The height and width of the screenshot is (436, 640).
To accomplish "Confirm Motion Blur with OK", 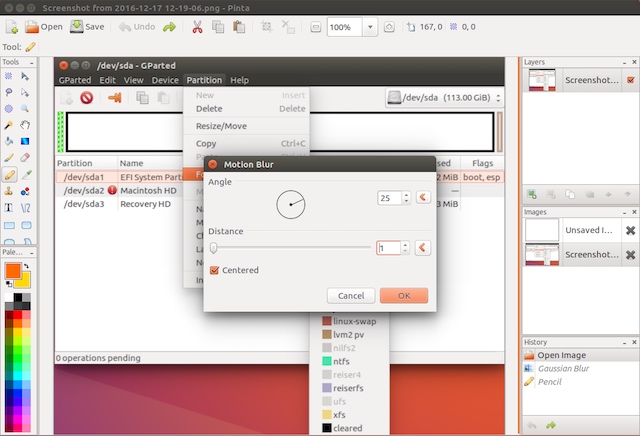I will click(404, 296).
